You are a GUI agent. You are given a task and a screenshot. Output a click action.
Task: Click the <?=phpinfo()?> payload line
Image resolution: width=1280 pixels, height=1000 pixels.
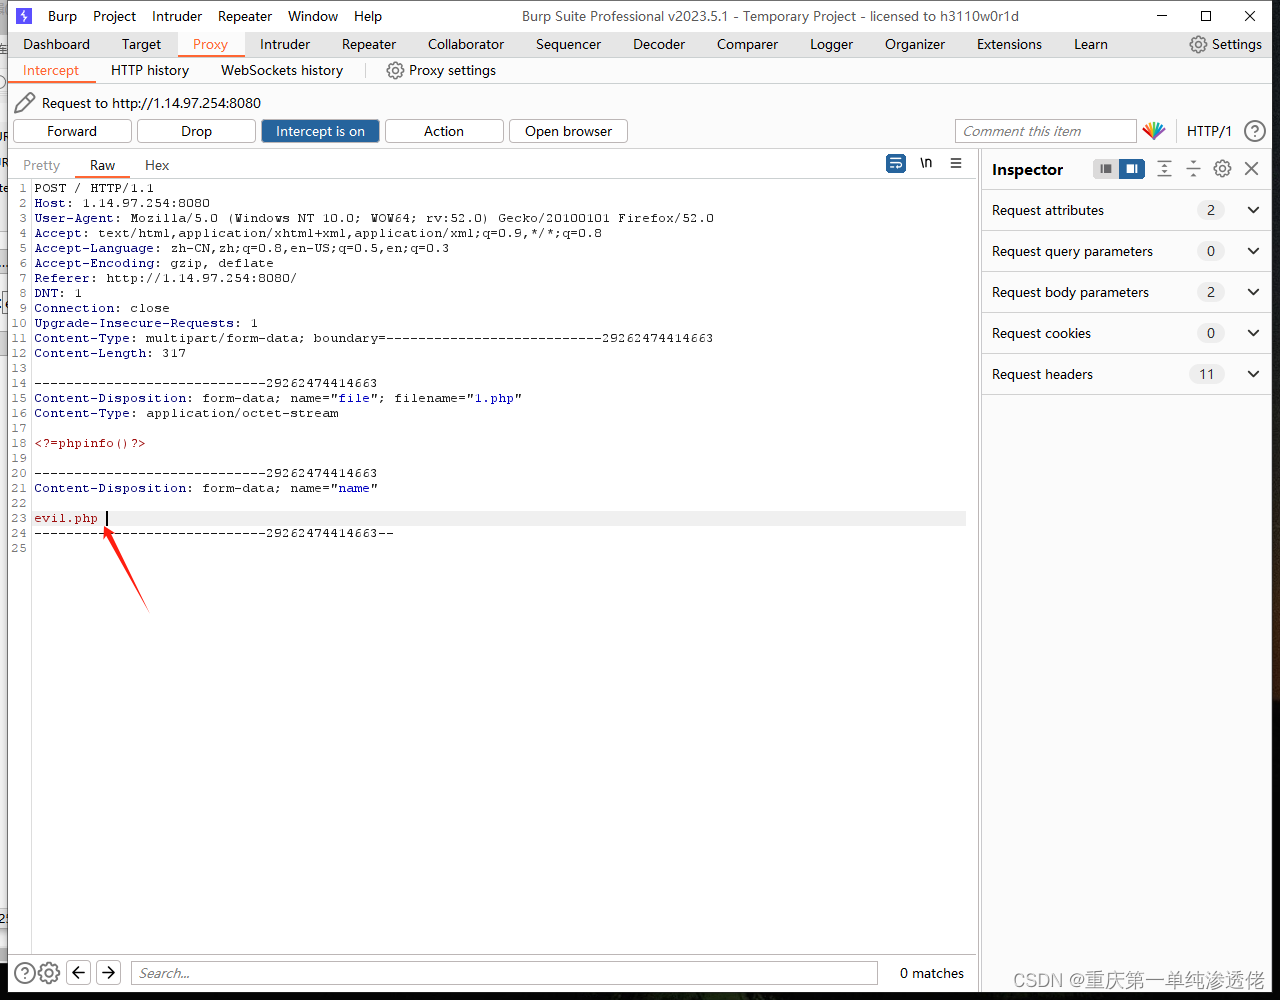click(x=90, y=443)
